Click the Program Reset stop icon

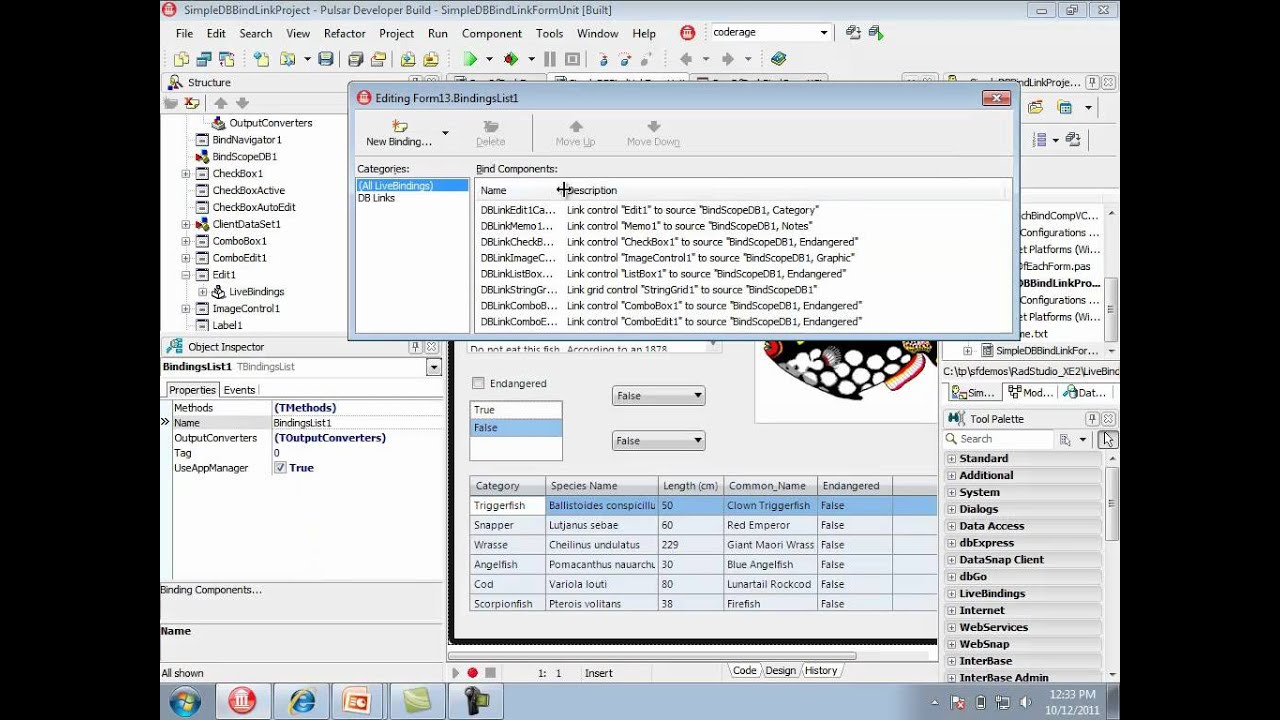tap(572, 59)
